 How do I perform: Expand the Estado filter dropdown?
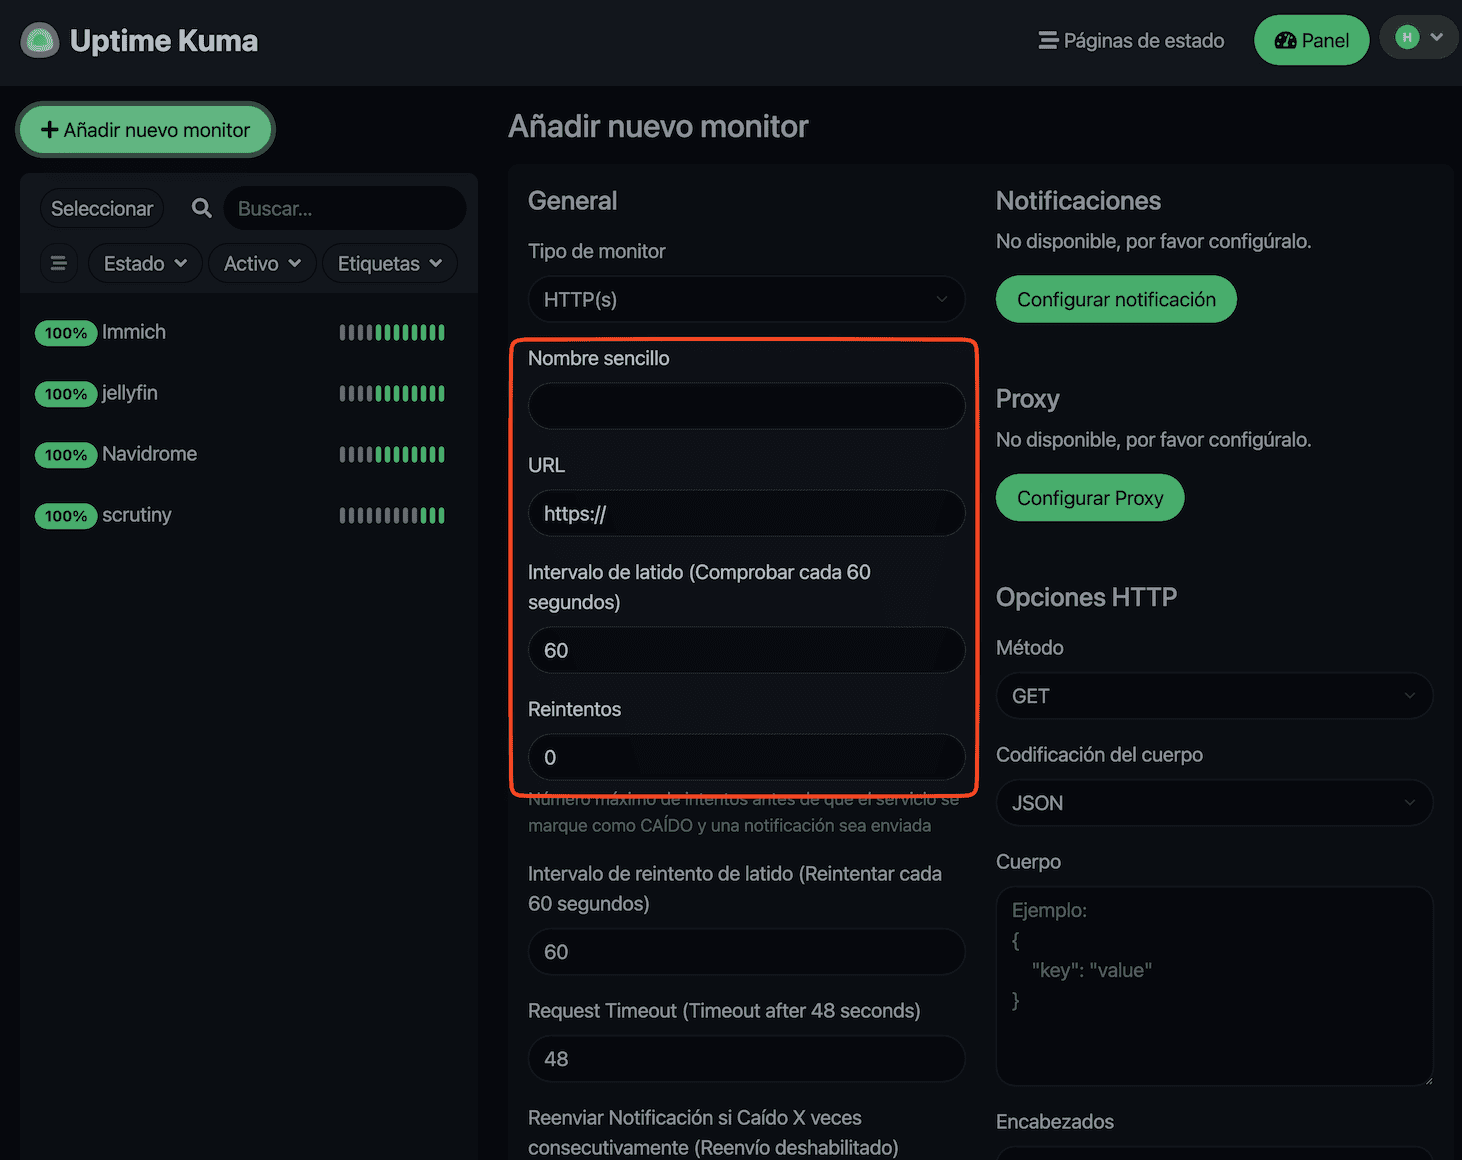(145, 263)
